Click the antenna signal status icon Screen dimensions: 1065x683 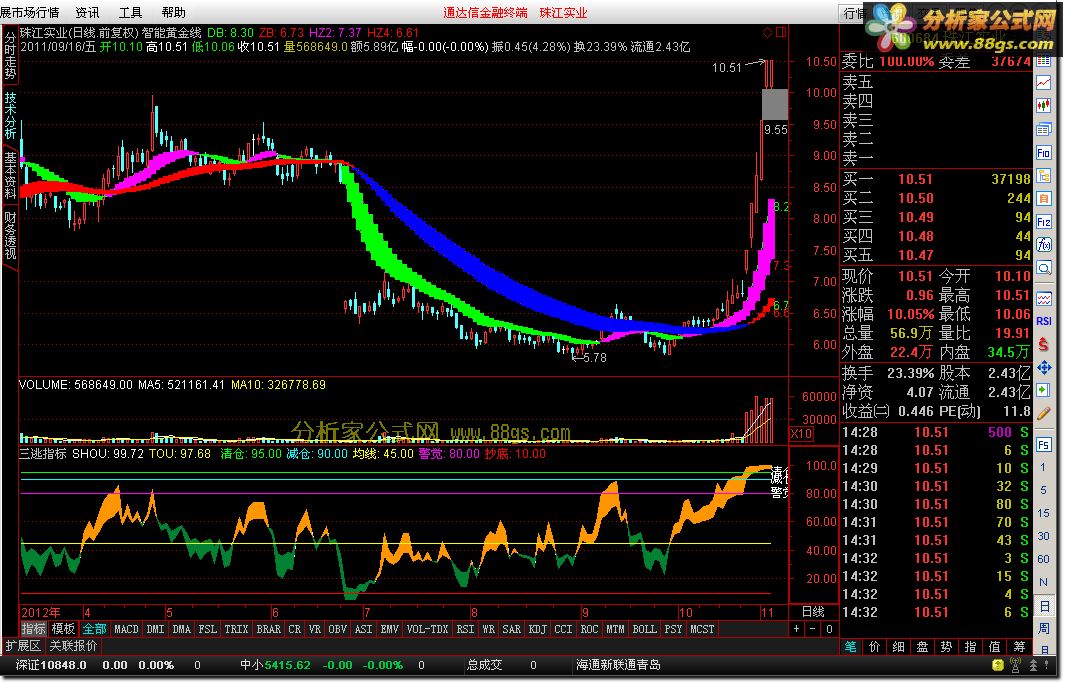1015,665
